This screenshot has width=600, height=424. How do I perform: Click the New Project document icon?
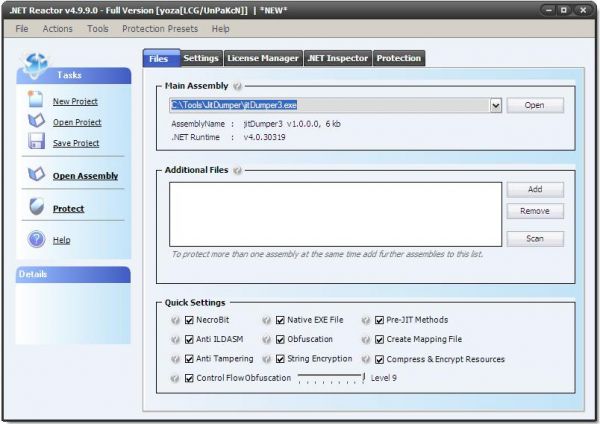pos(36,99)
